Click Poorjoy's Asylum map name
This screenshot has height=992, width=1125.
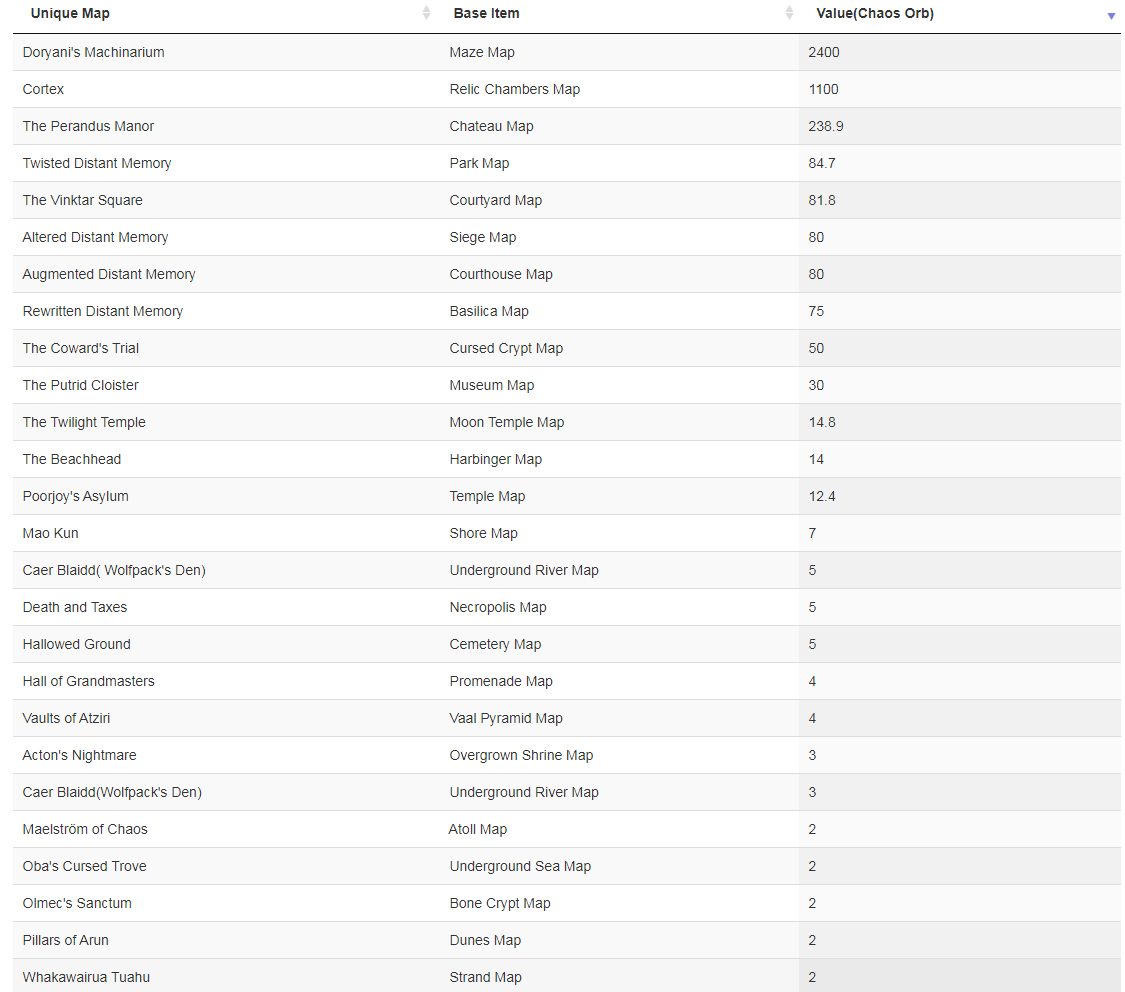click(x=75, y=496)
